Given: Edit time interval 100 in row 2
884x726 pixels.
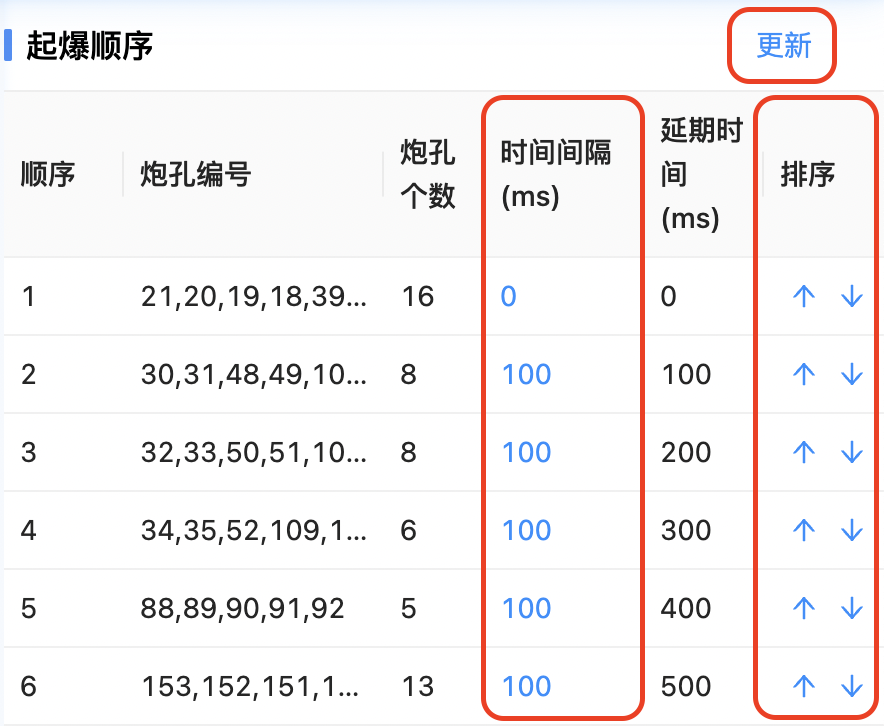Looking at the screenshot, I should [x=526, y=374].
